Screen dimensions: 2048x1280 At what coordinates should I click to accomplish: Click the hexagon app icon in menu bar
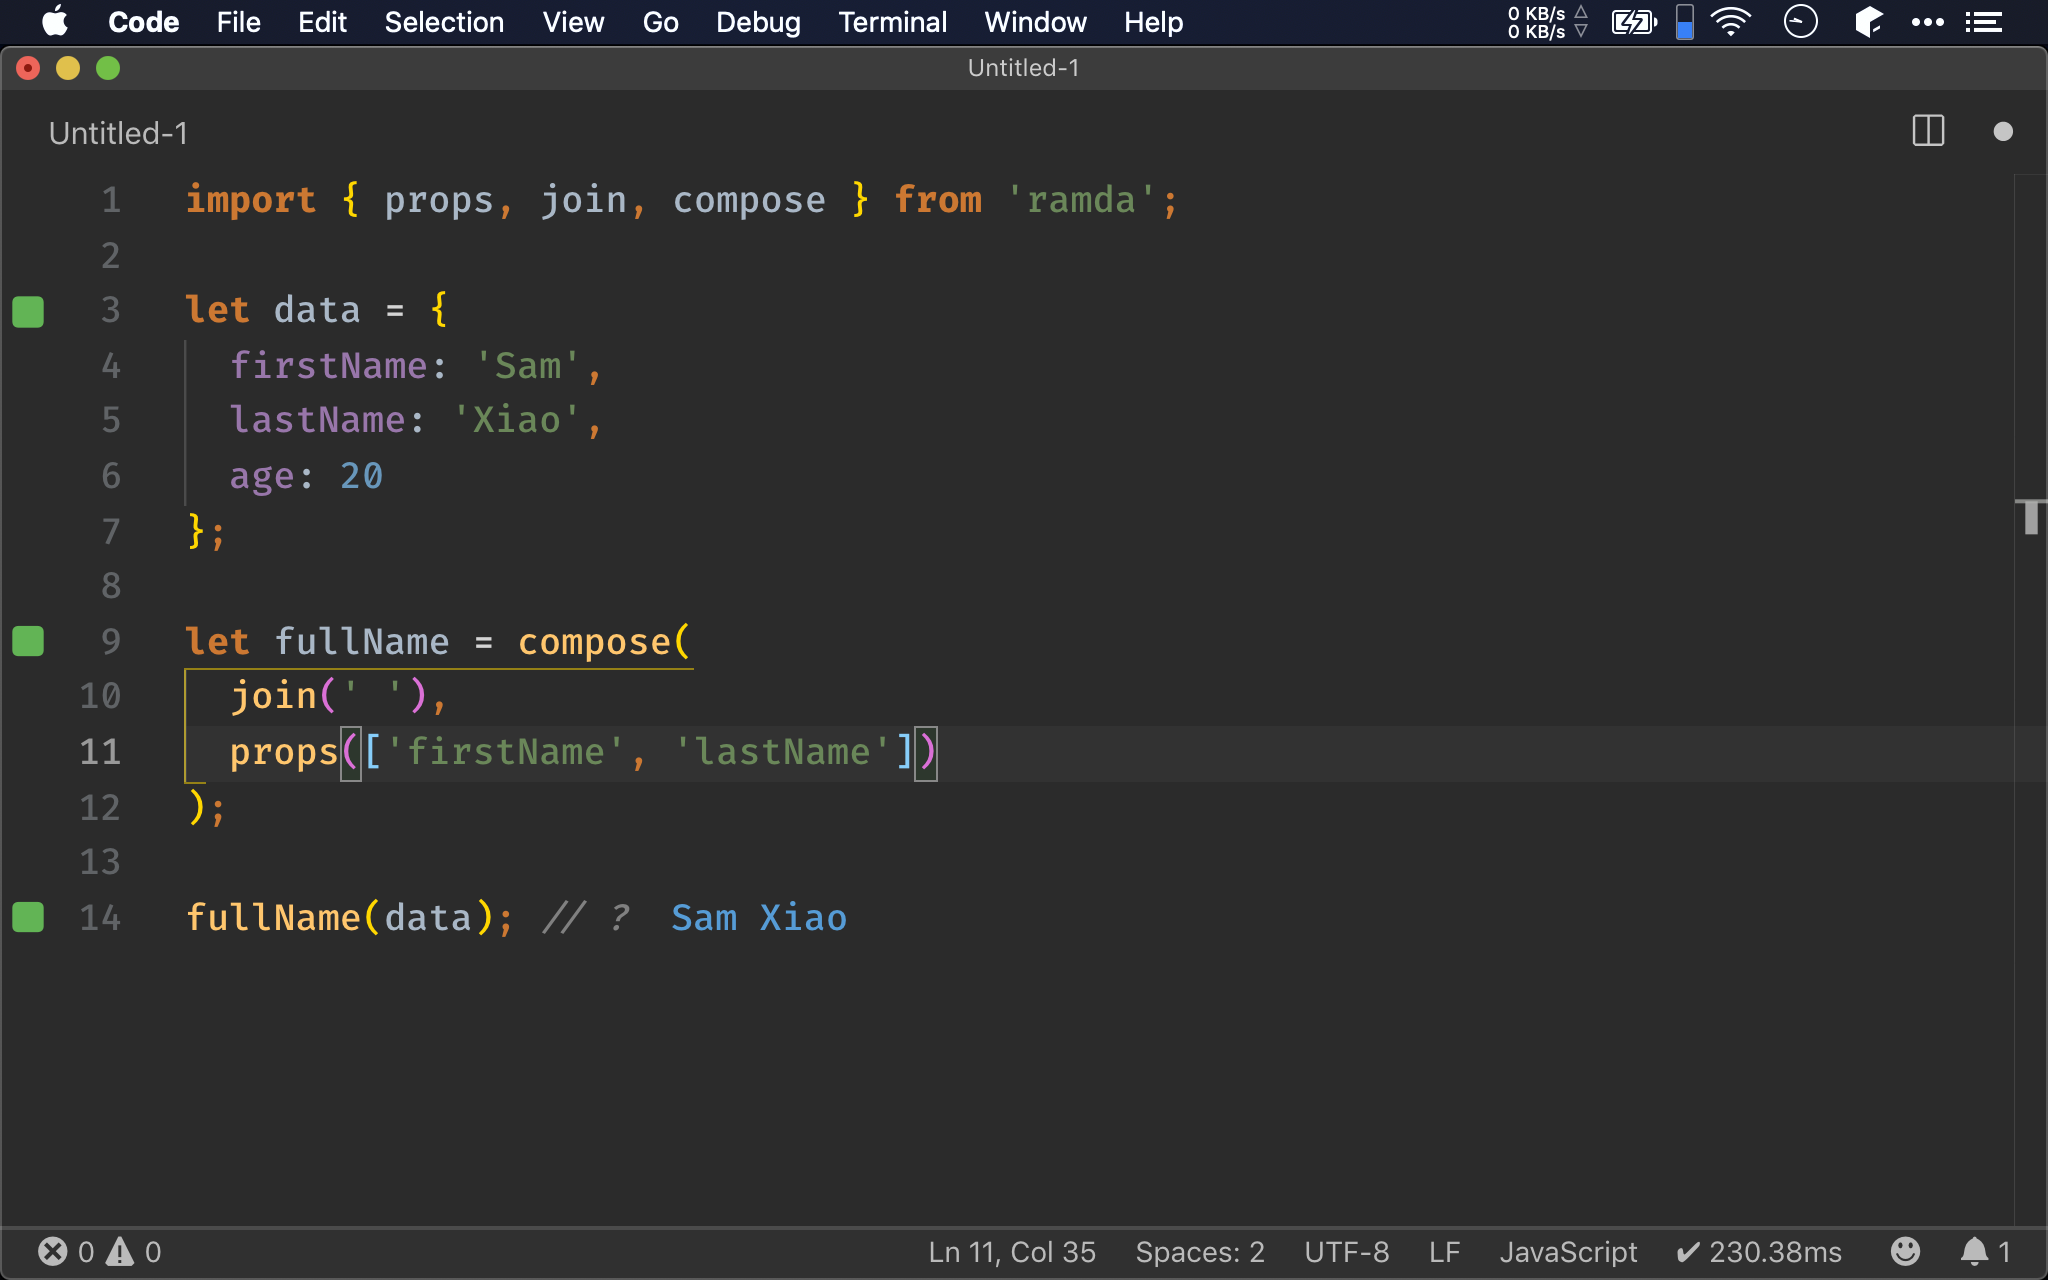pyautogui.click(x=1868, y=22)
